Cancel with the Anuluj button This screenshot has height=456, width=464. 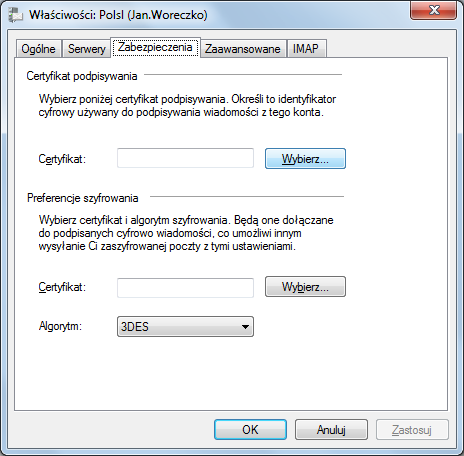point(331,430)
